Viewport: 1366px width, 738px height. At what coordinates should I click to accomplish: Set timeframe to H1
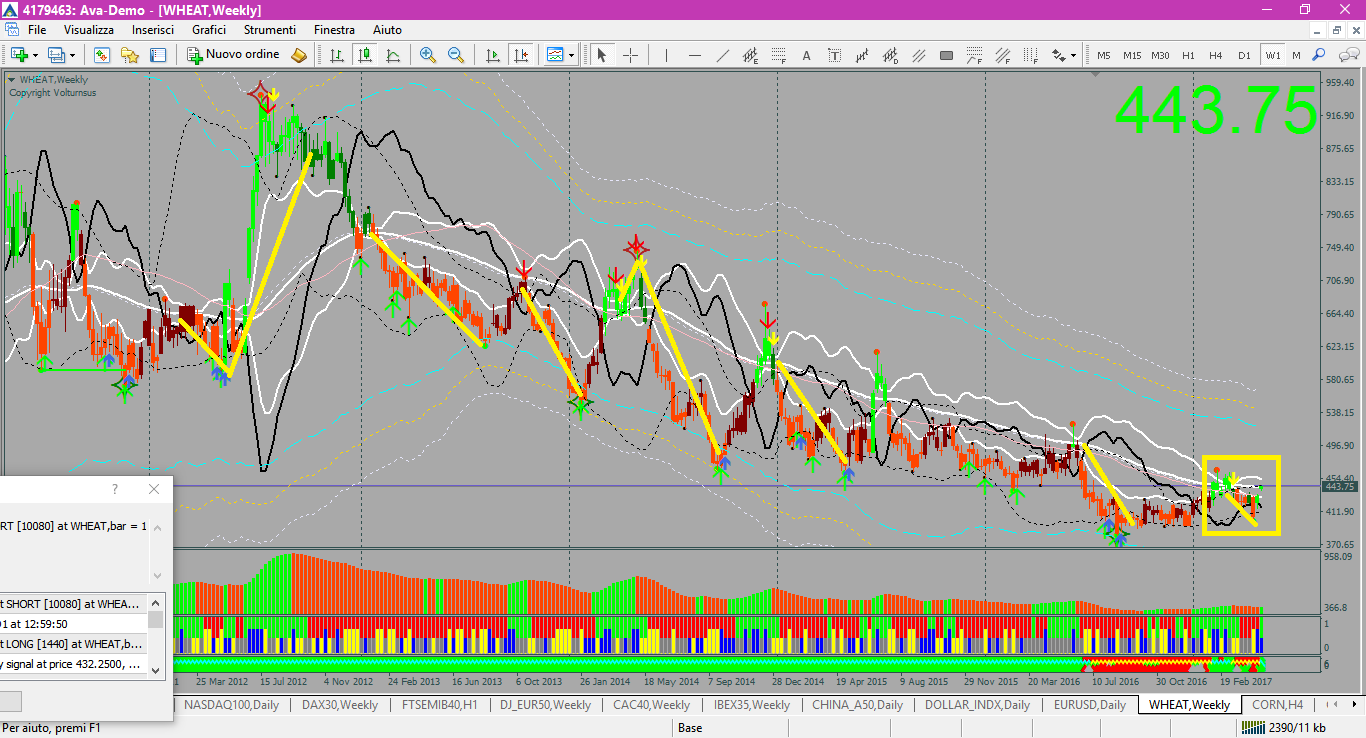[x=1188, y=55]
